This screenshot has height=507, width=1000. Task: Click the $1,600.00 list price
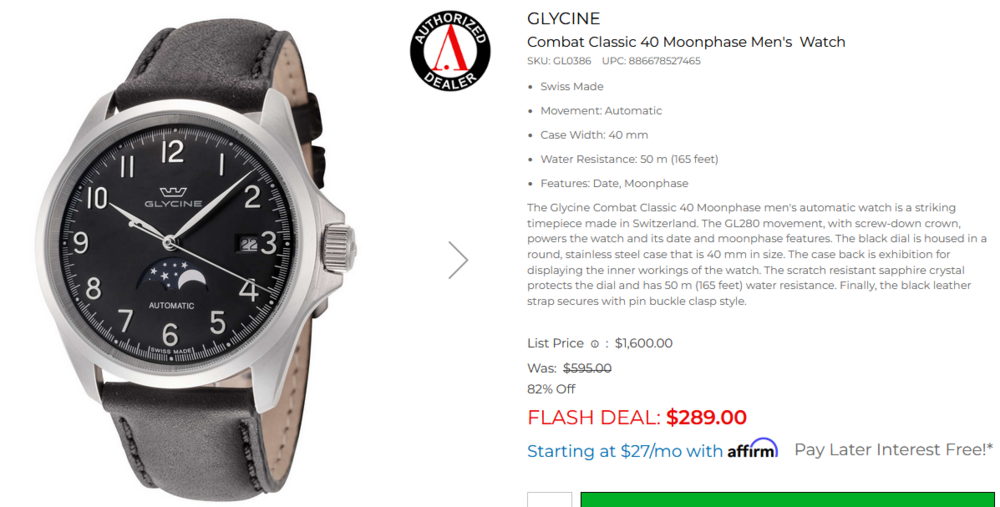(x=643, y=344)
